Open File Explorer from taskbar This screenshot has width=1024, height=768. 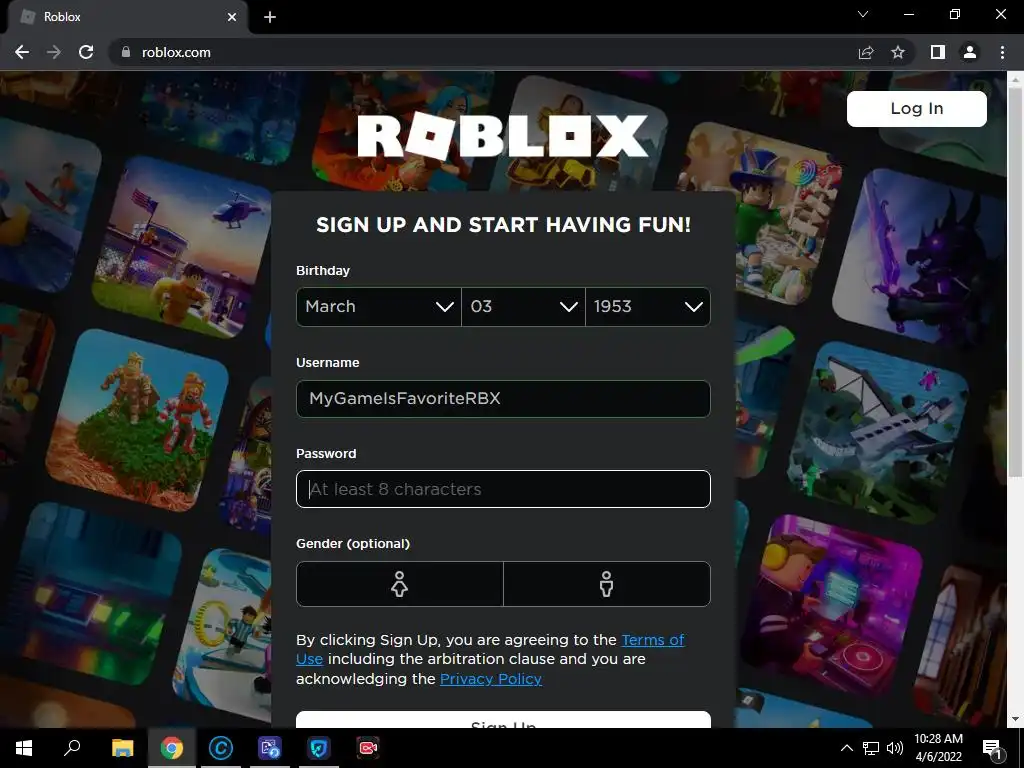point(122,748)
